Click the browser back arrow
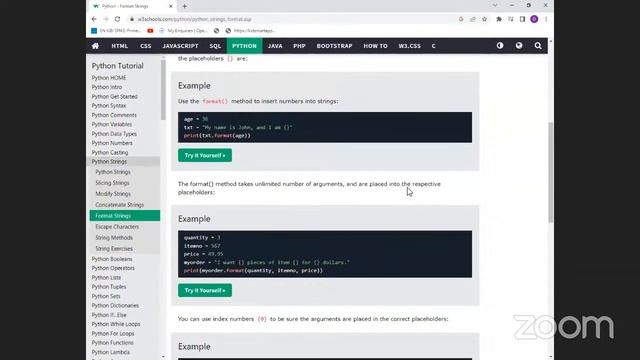The image size is (640, 360). (94, 19)
